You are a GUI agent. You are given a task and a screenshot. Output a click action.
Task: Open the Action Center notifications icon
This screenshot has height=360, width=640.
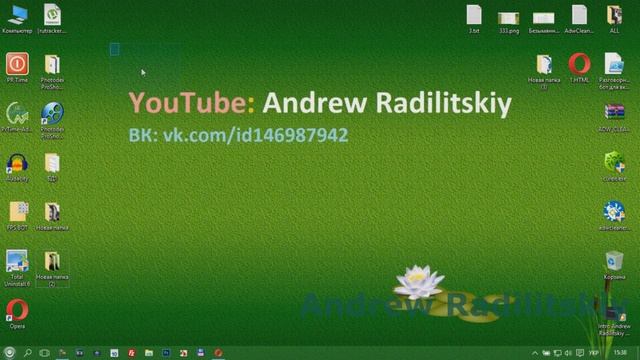pos(580,353)
